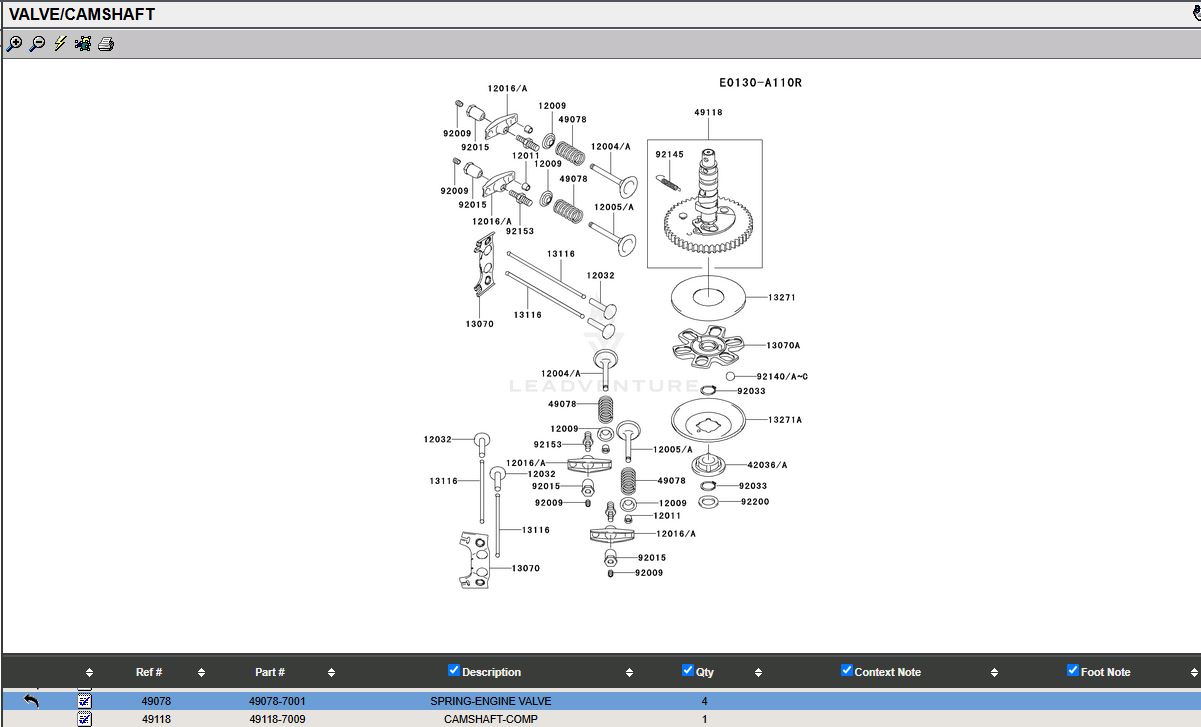Click sort arrows right of Part # header

coord(331,673)
